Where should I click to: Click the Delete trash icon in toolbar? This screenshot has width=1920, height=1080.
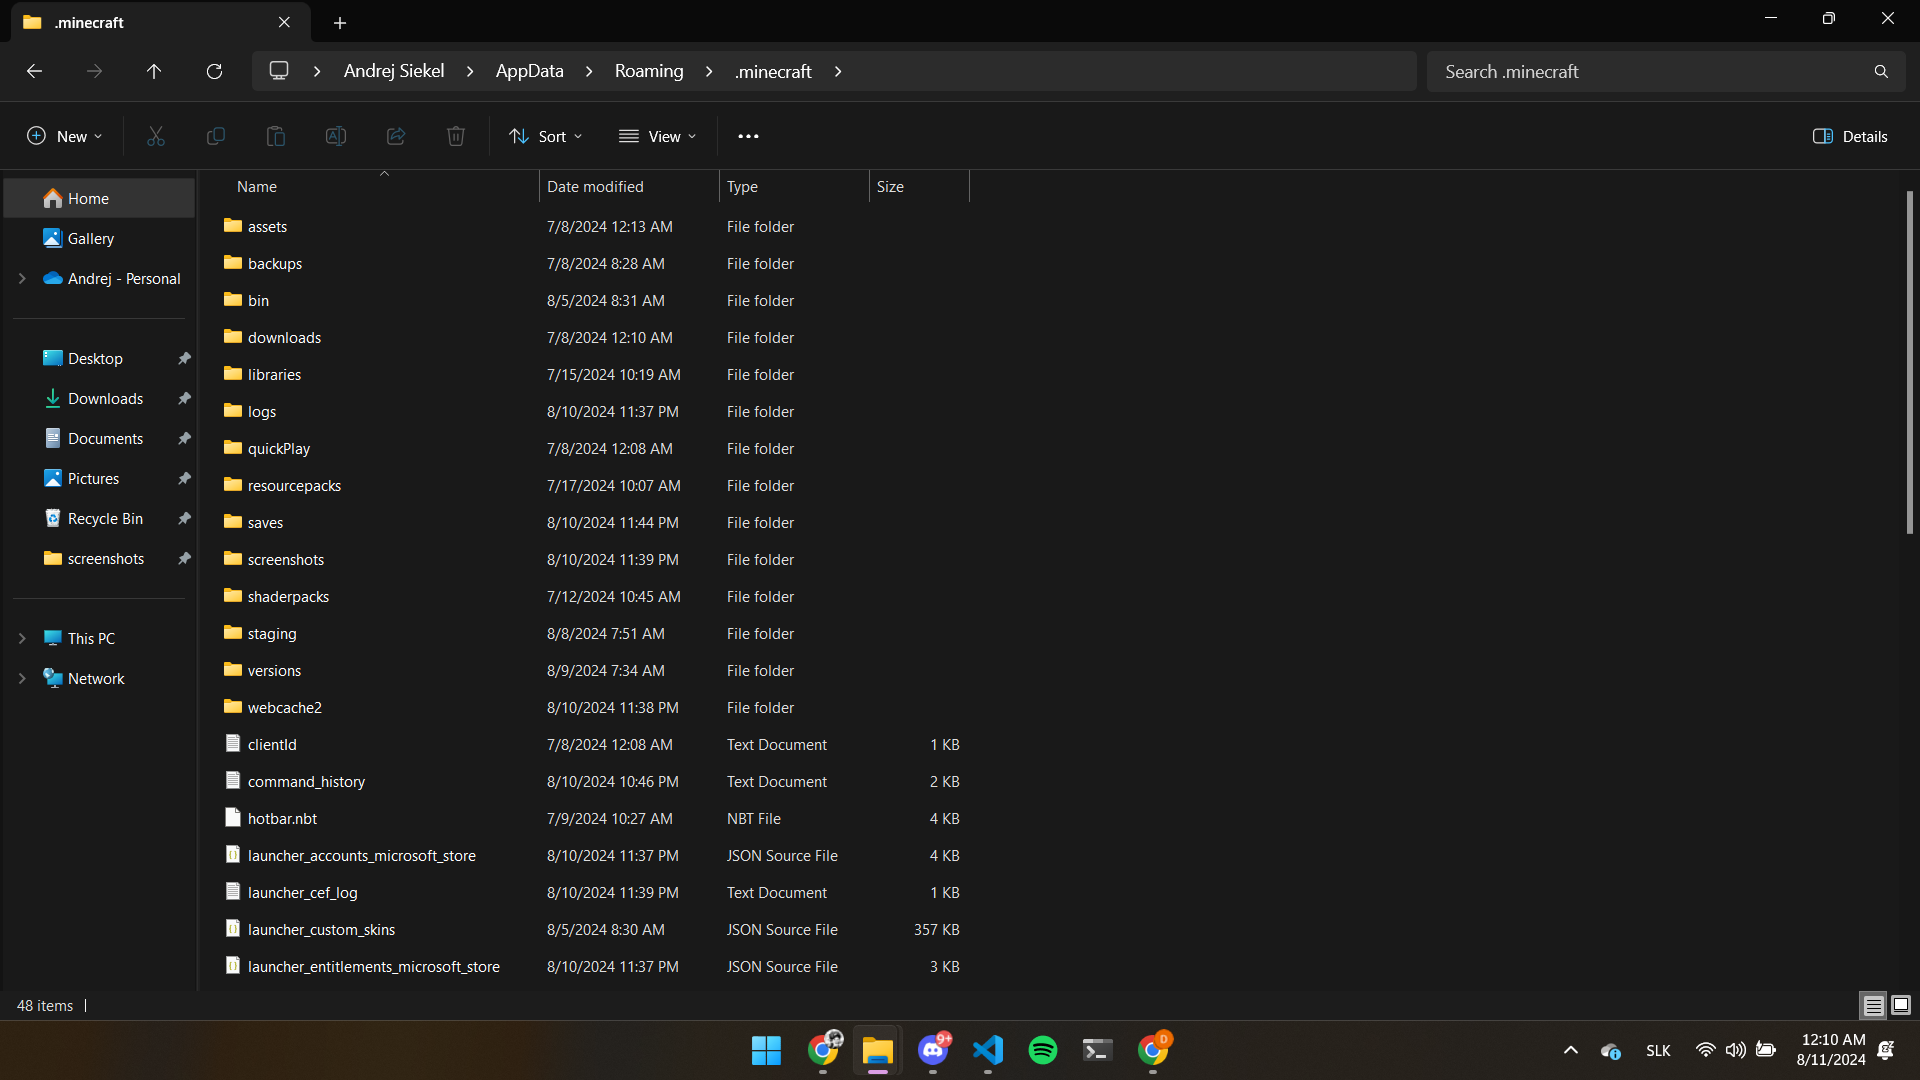[456, 136]
